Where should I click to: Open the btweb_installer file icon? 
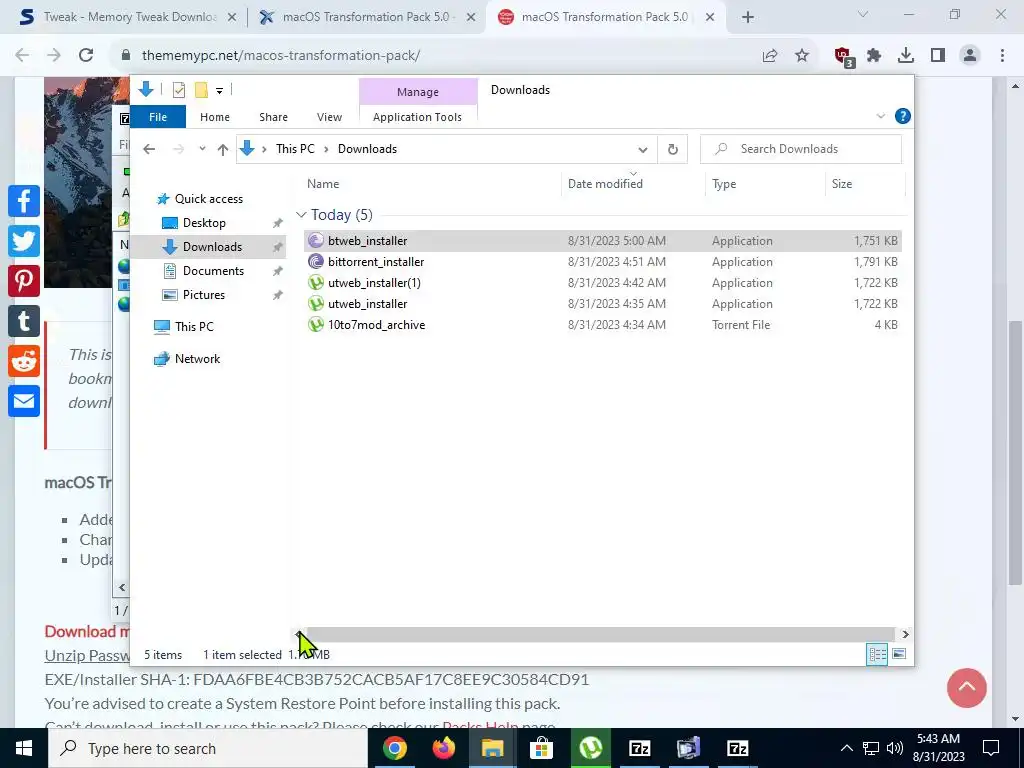click(x=316, y=241)
